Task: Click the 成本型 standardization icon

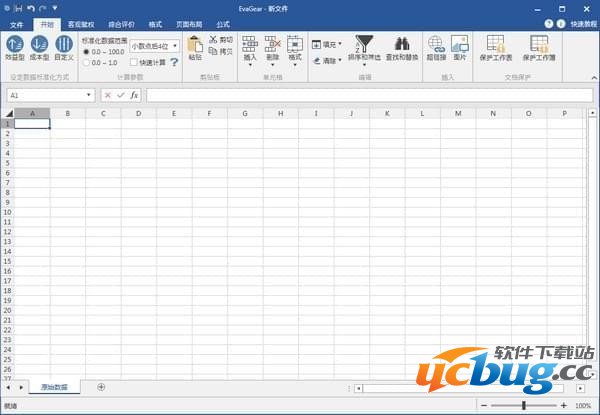Action: point(40,44)
